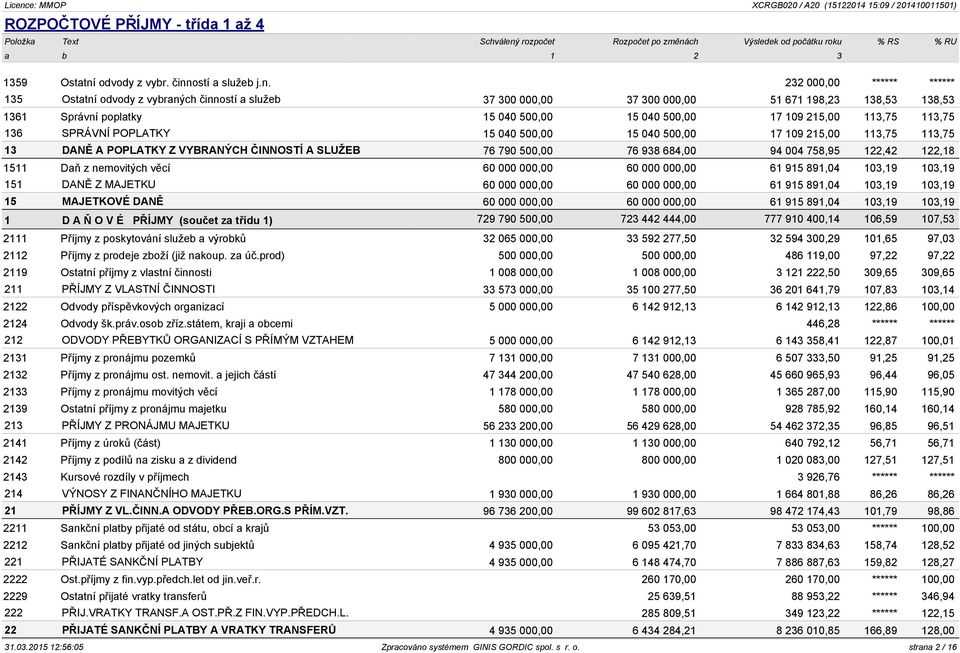Click PŘÍJMY Z PRONÁJMU MAJETKU label

pos(146,425)
